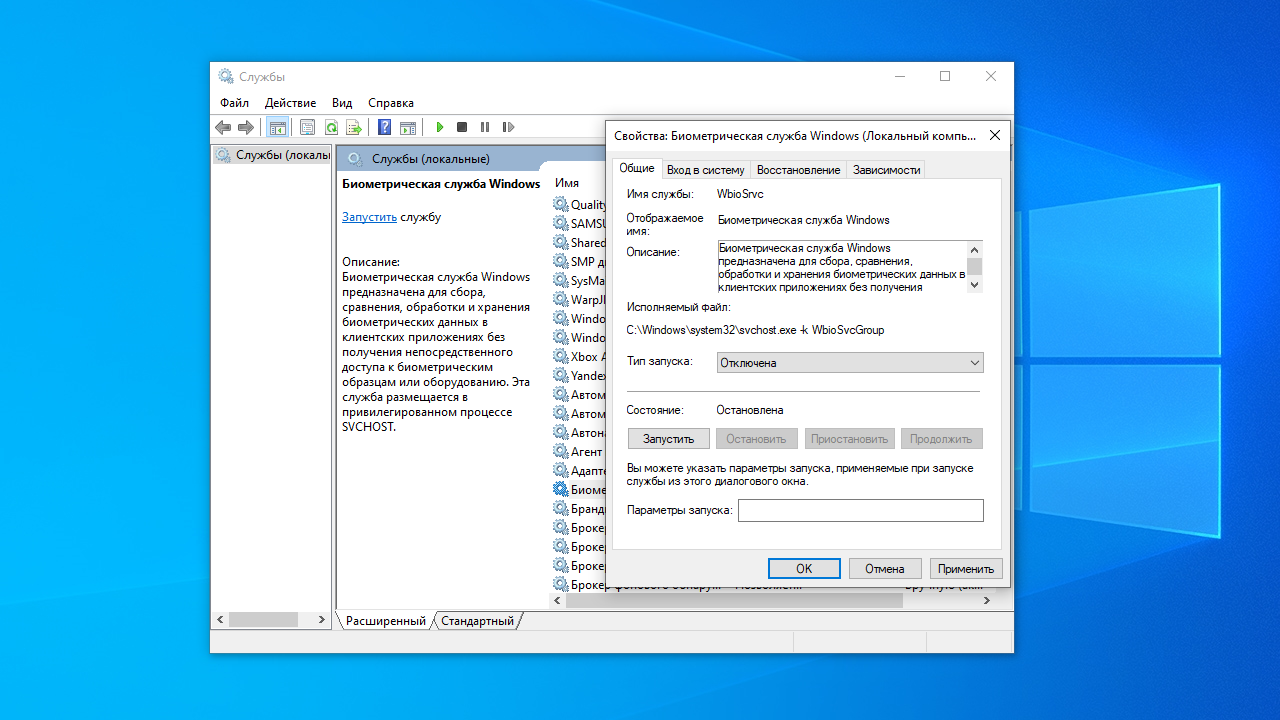
Task: Open Help via blue question mark icon
Action: point(384,127)
